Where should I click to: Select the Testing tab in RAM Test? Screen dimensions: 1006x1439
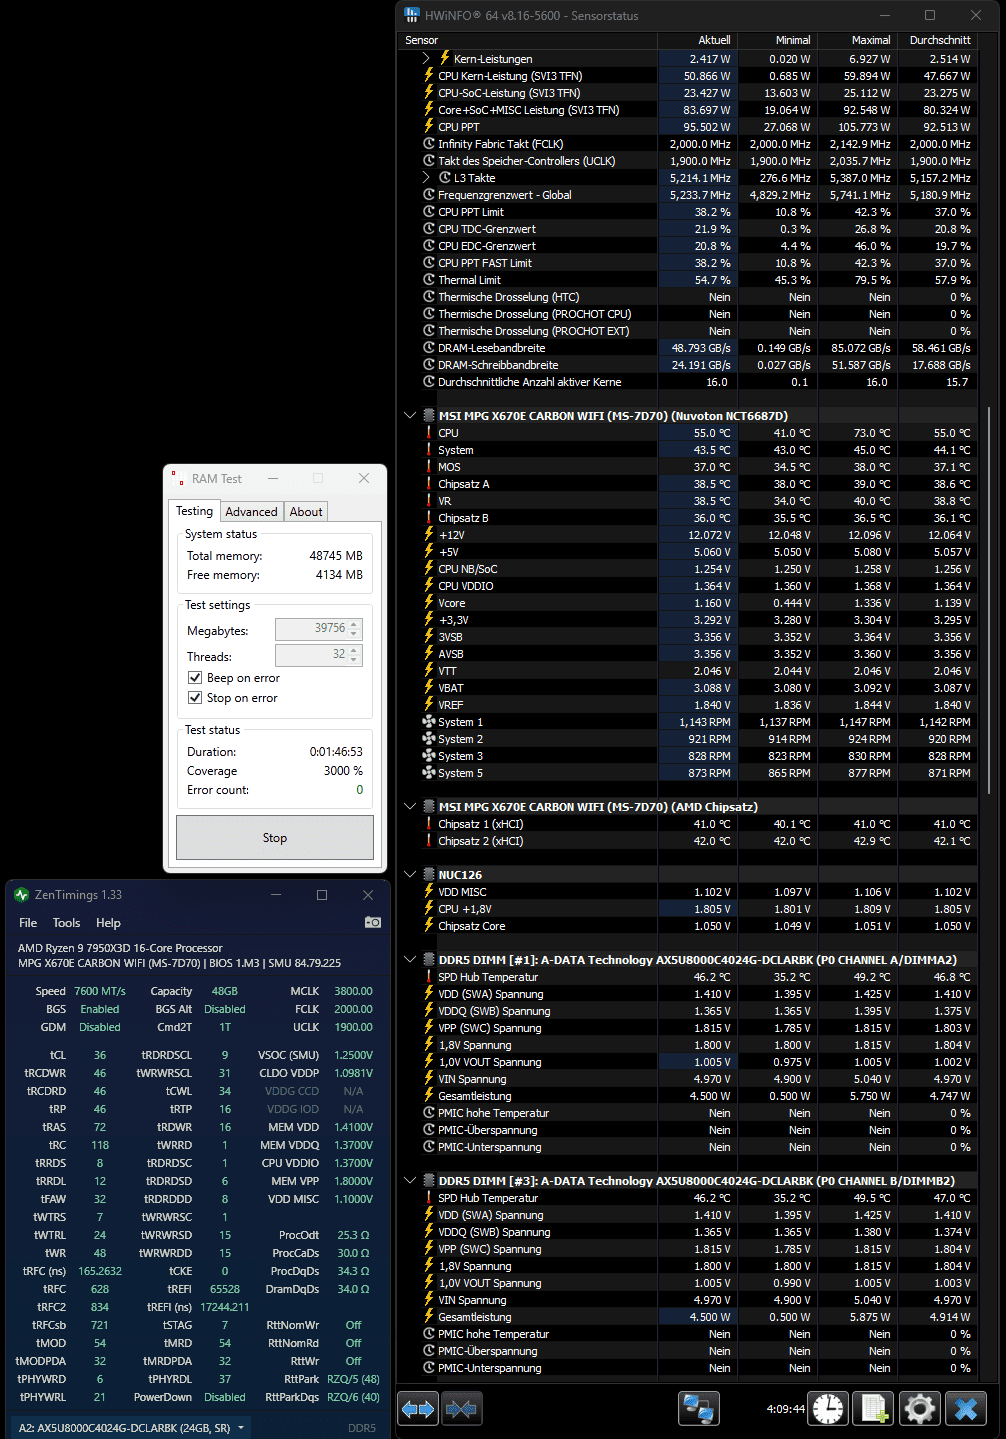(x=195, y=511)
